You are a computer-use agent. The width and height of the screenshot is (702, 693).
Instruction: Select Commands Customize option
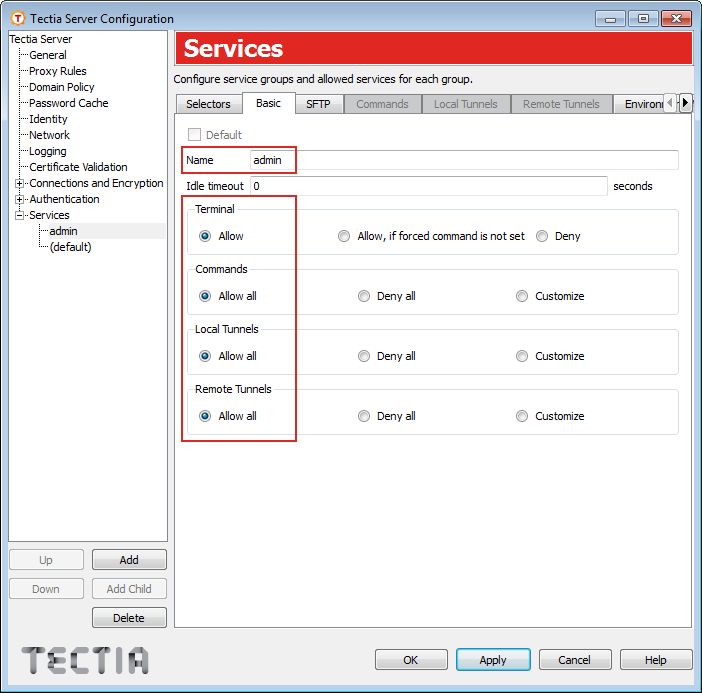coord(522,296)
